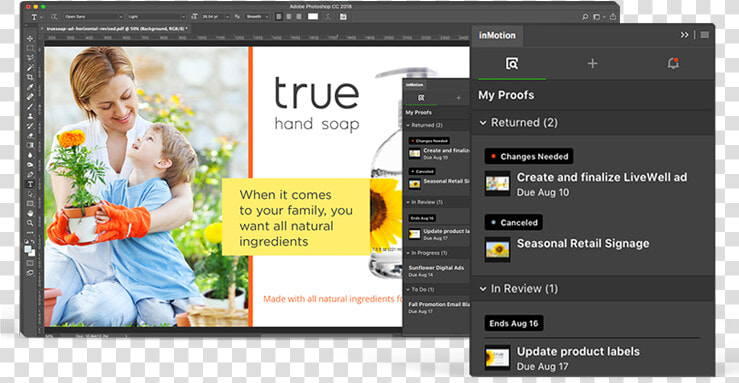Select the Hand tool

(x=30, y=213)
